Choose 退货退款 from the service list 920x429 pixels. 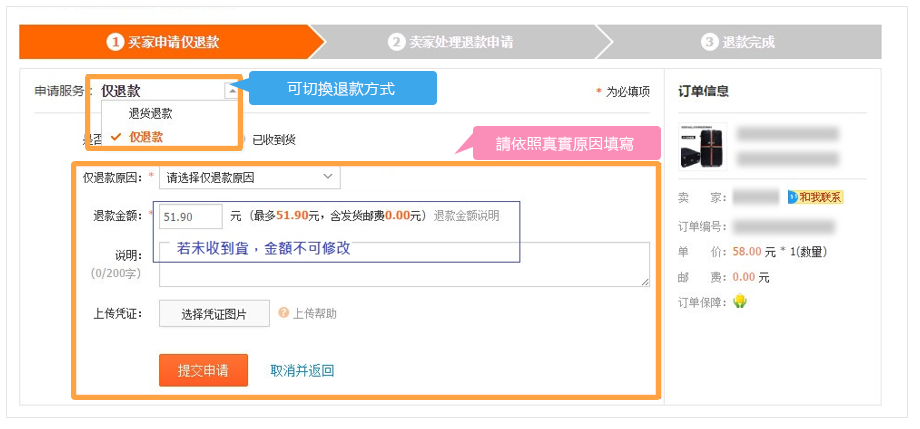click(x=150, y=114)
